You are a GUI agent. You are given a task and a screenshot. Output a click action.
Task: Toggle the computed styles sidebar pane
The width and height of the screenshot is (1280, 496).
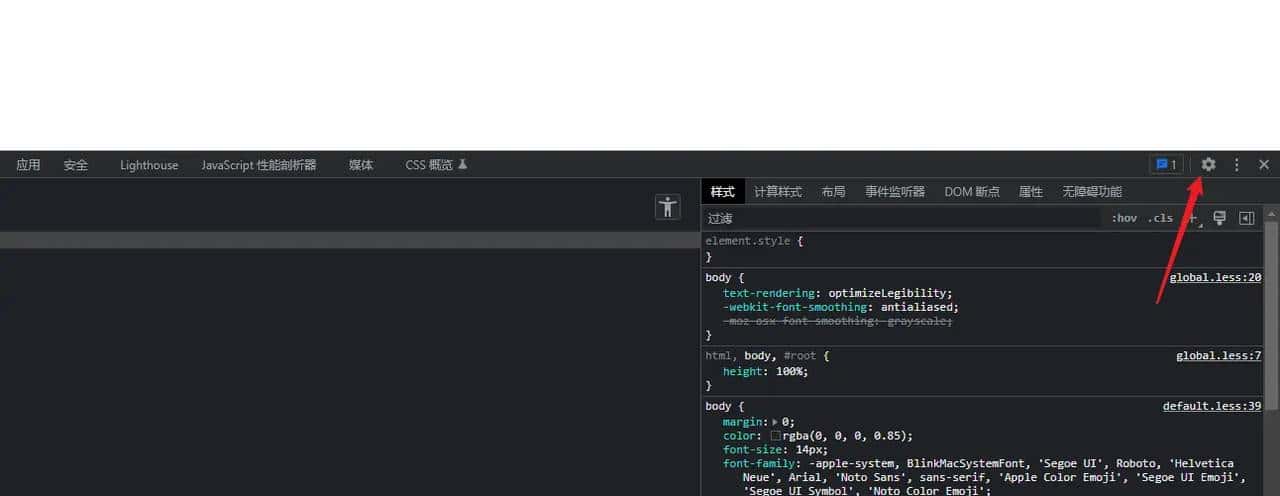(x=1247, y=218)
